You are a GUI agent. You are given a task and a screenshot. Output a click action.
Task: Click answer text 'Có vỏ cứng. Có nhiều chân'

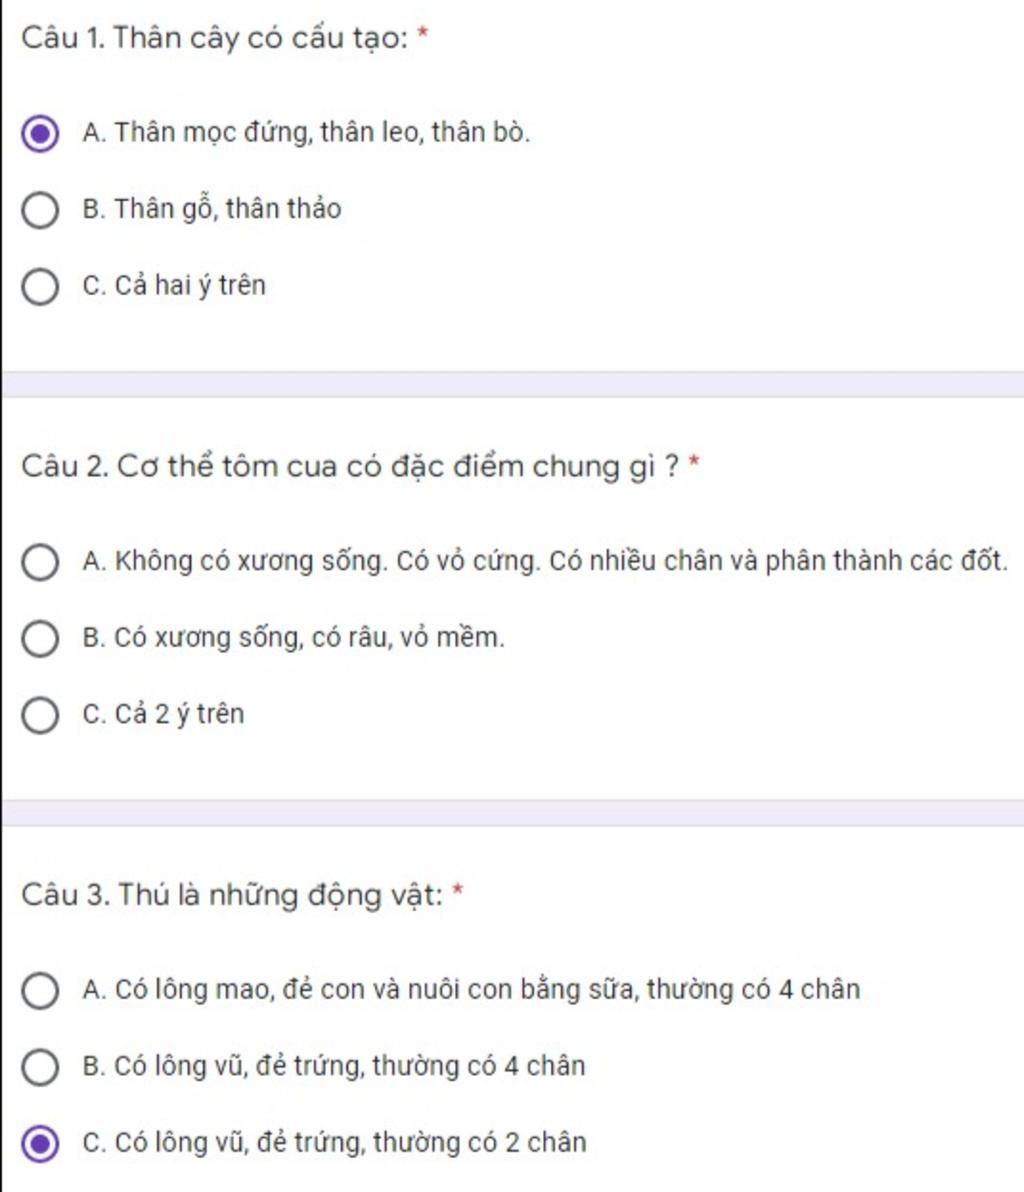click(x=529, y=561)
